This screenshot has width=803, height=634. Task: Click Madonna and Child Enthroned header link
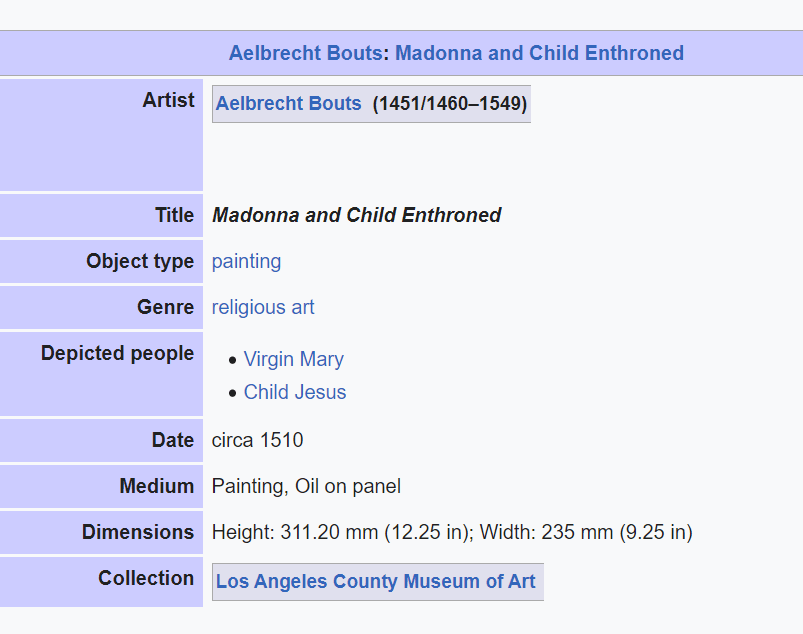[539, 54]
